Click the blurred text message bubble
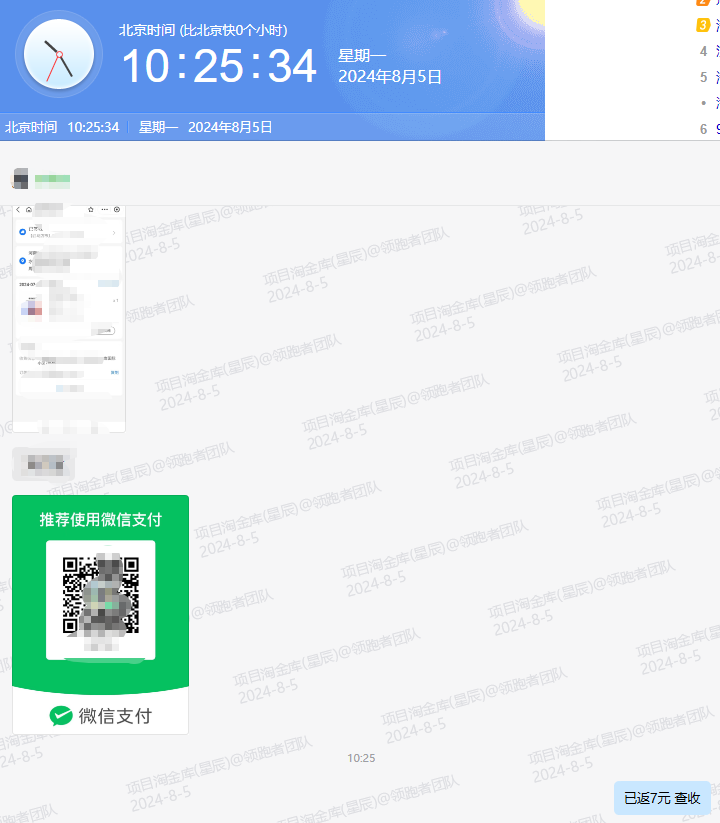720x823 pixels. pyautogui.click(x=44, y=463)
